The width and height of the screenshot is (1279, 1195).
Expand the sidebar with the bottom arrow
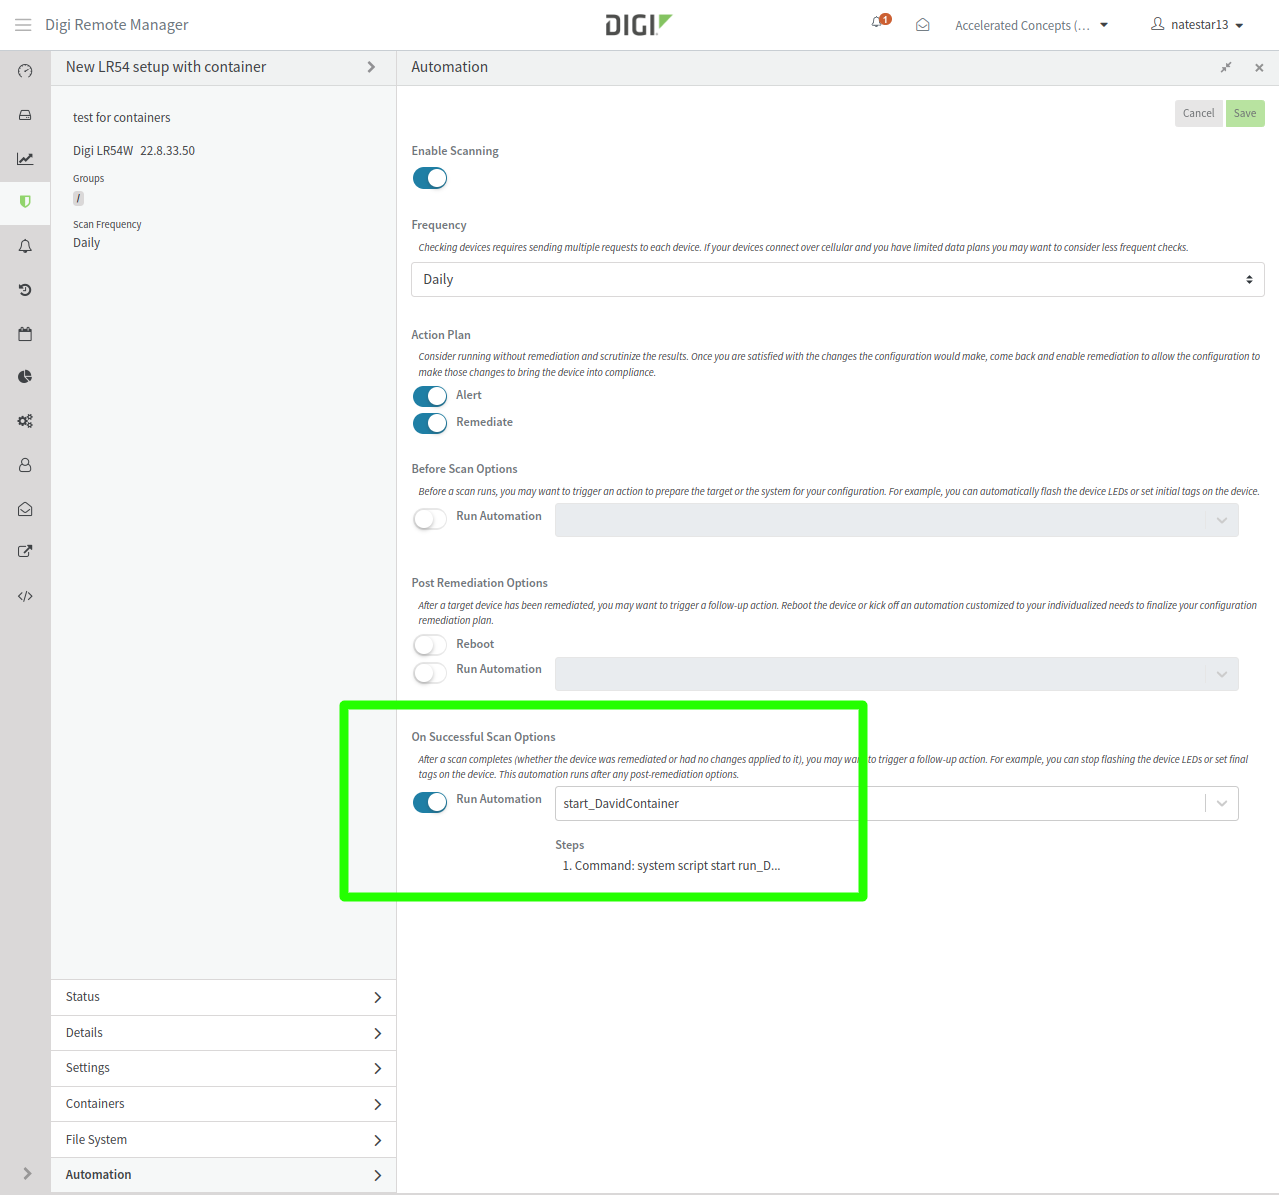click(x=27, y=1173)
